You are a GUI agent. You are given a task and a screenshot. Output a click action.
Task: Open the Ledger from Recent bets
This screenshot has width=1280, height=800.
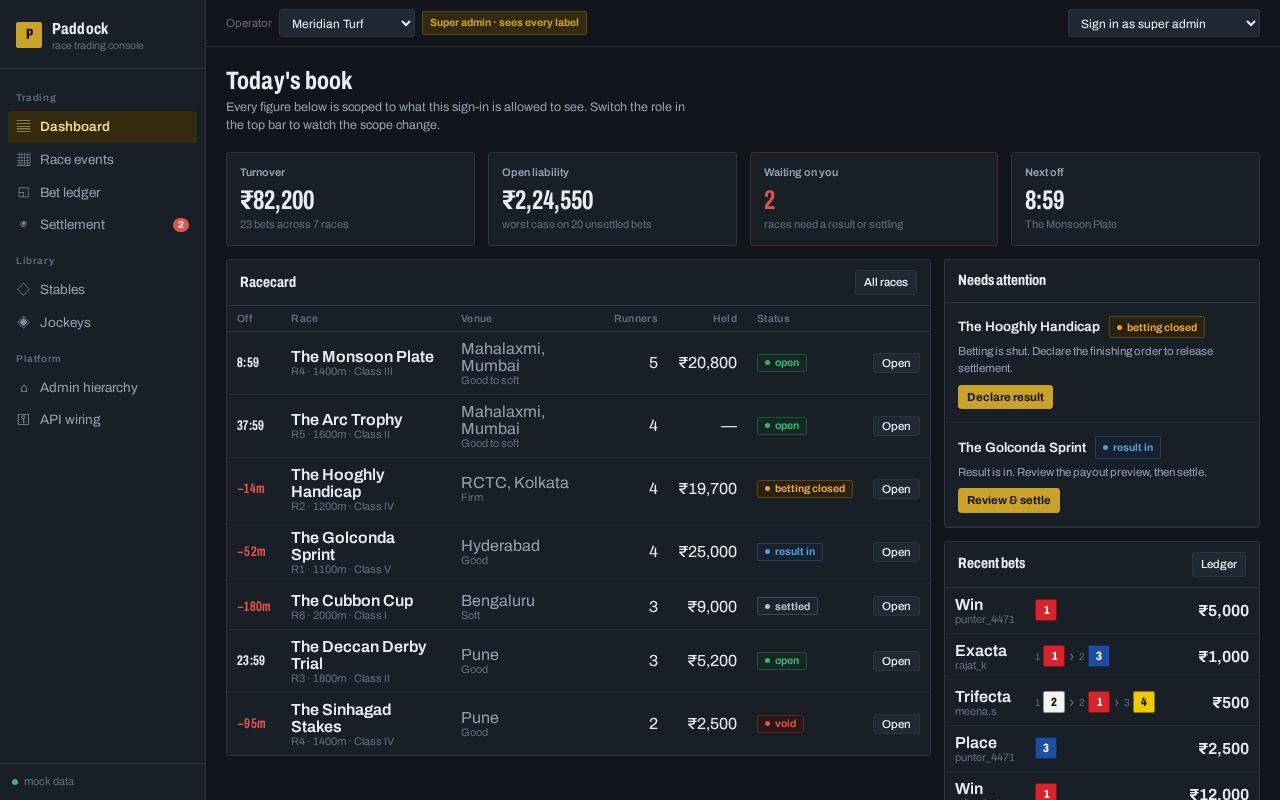pyautogui.click(x=1218, y=564)
